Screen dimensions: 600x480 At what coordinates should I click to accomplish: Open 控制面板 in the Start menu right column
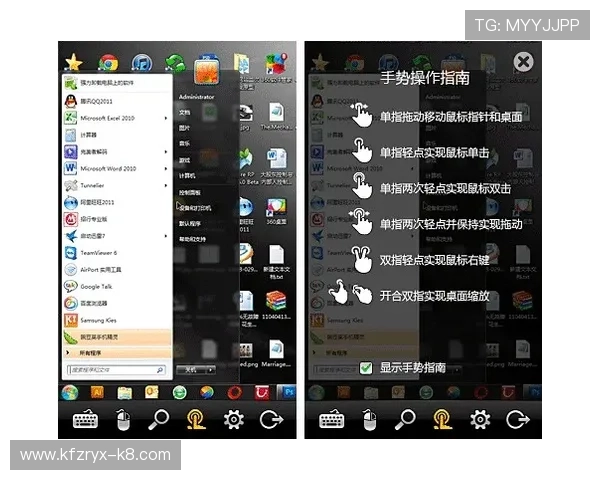[190, 191]
